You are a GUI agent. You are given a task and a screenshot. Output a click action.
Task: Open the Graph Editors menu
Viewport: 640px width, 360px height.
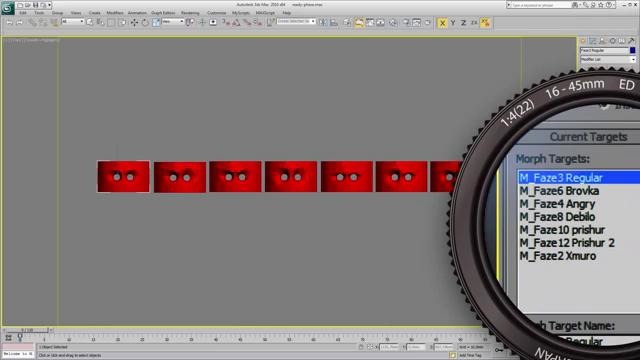point(163,13)
